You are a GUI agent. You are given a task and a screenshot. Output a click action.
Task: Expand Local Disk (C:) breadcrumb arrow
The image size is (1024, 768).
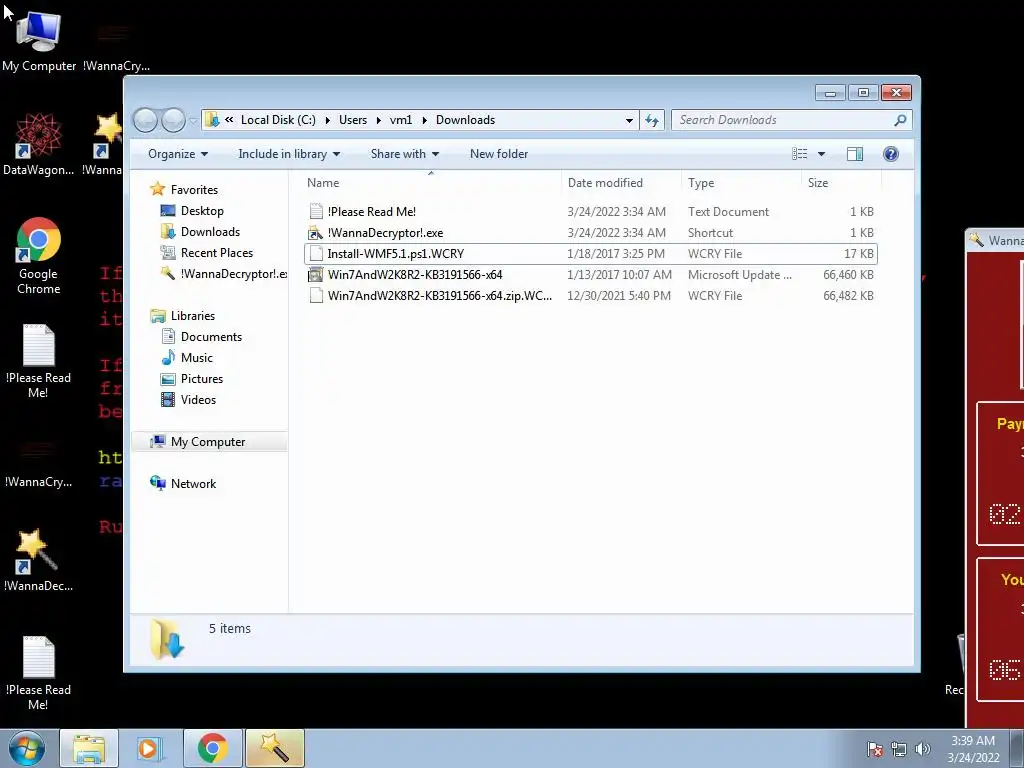327,120
